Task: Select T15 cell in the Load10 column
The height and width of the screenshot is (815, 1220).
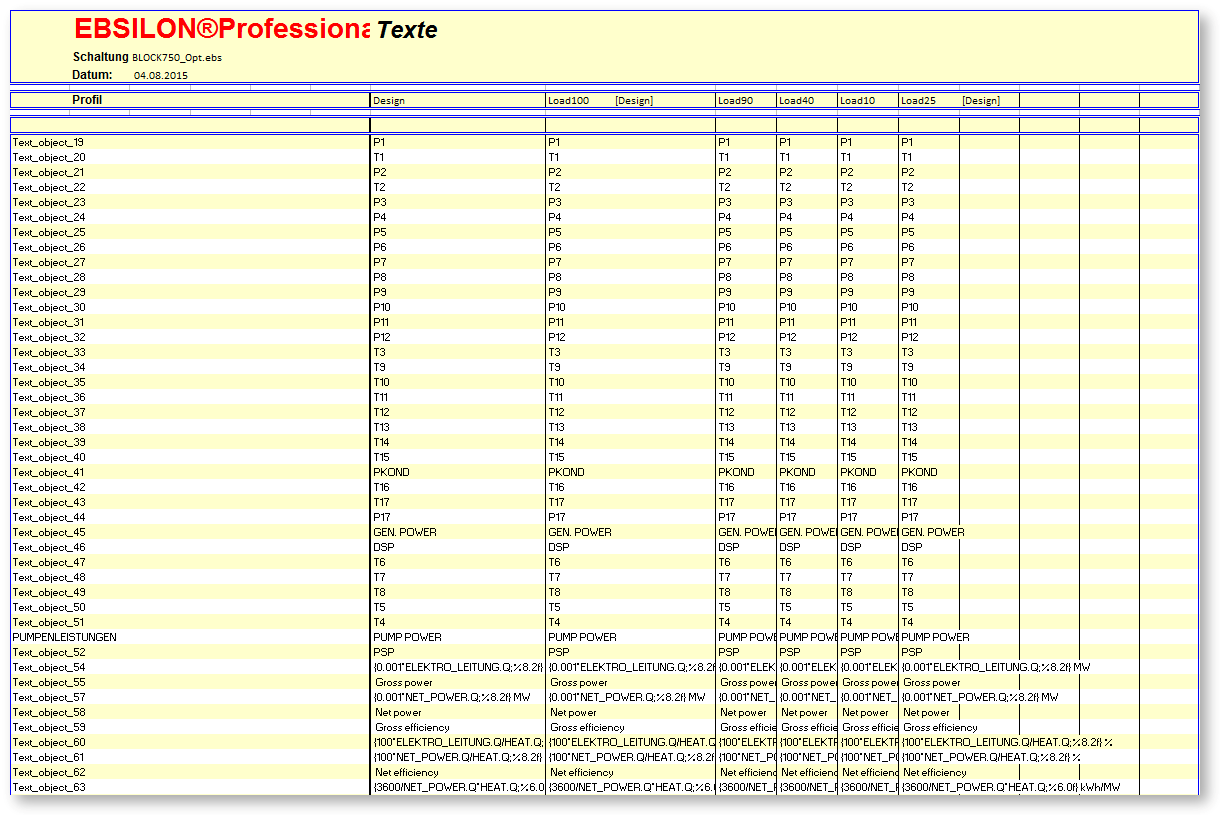Action: [x=848, y=457]
